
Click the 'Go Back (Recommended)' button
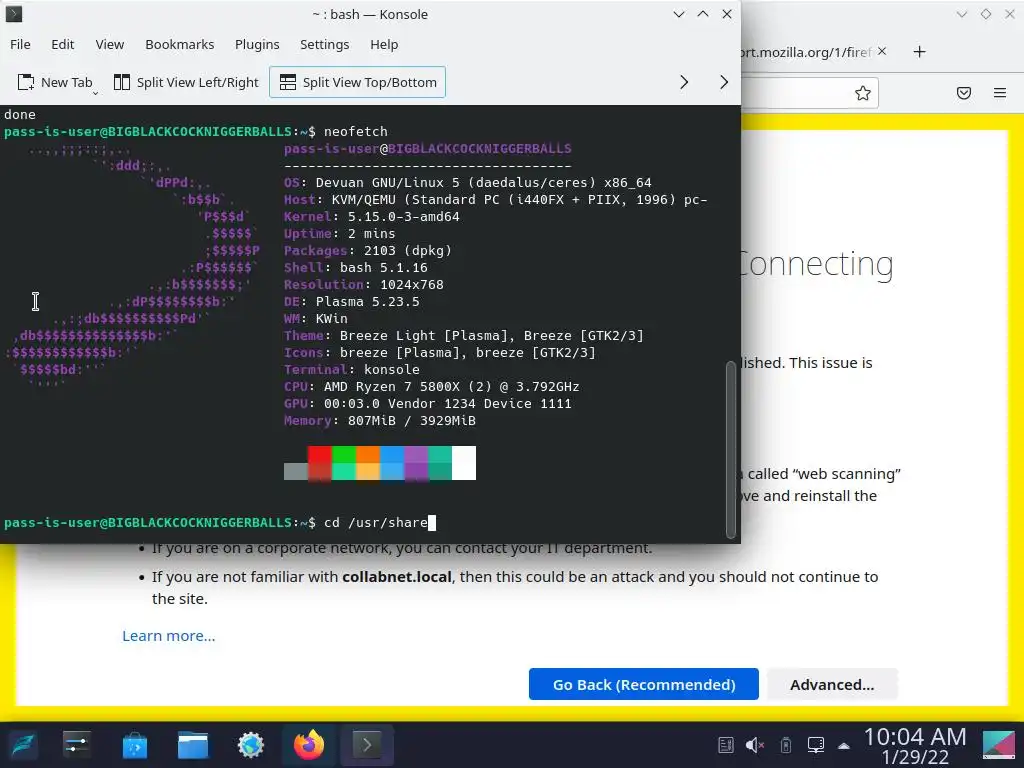click(644, 684)
